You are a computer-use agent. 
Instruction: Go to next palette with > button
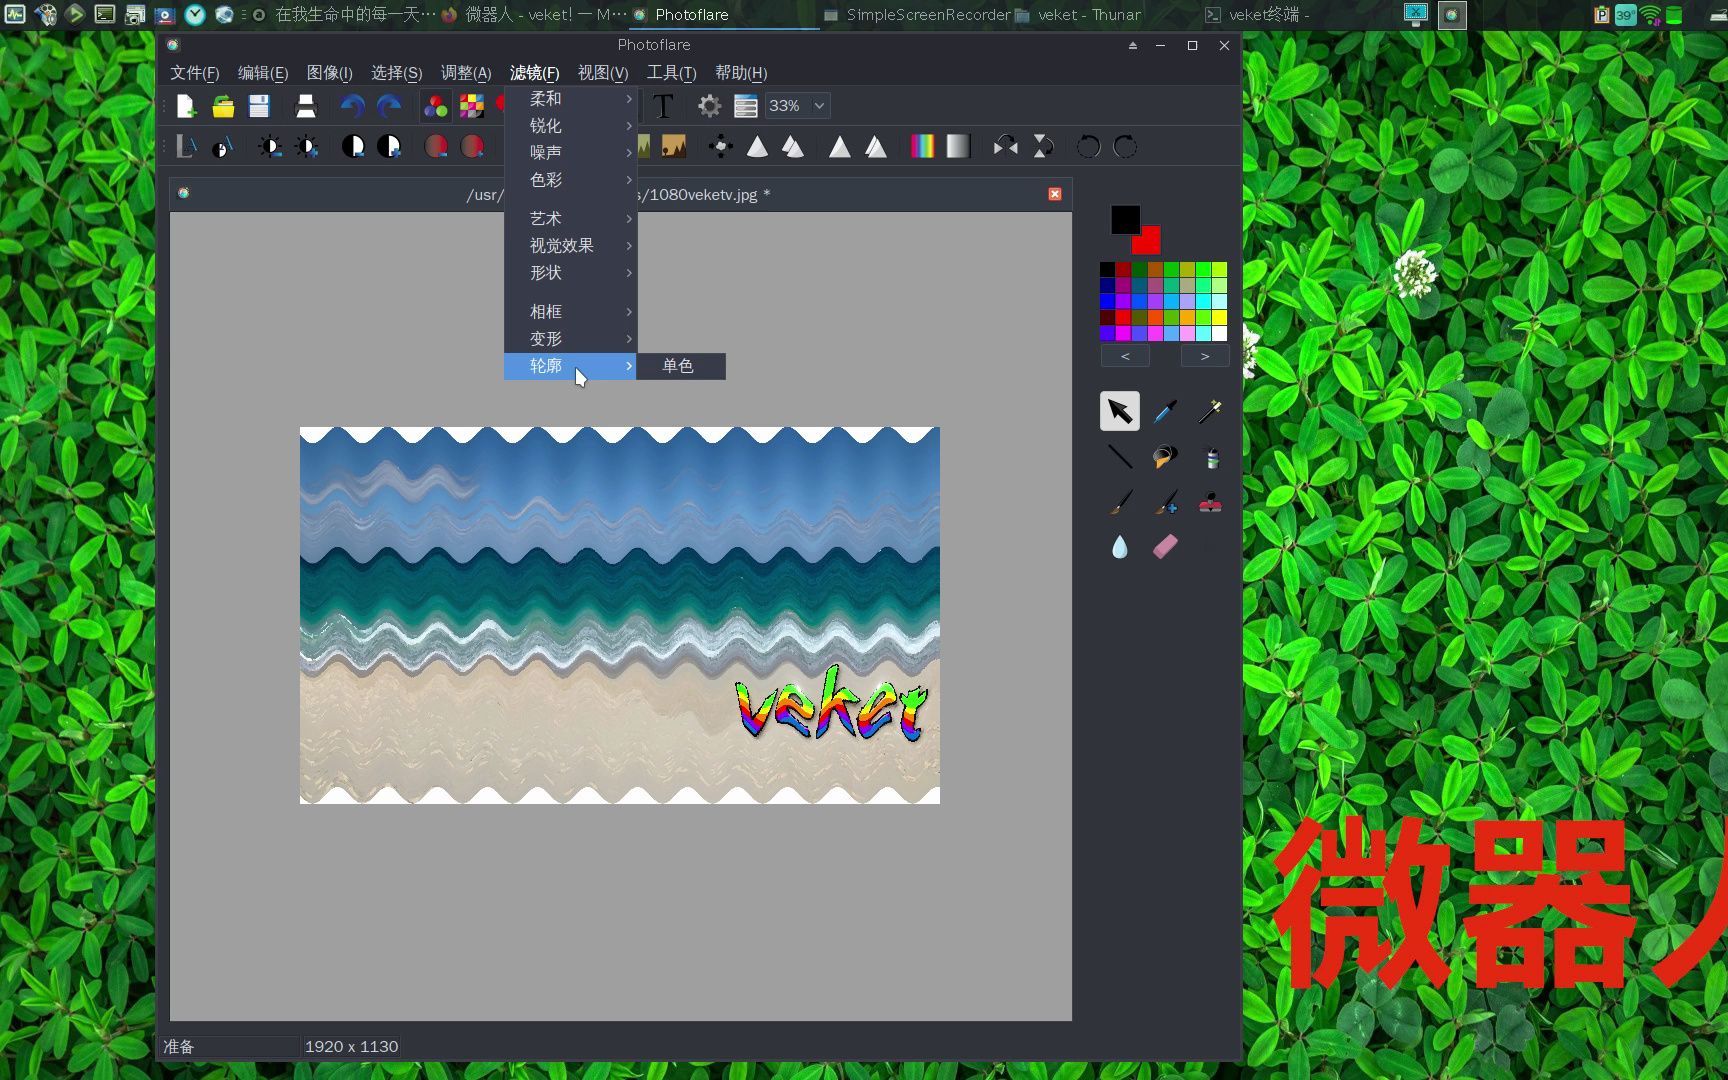click(1205, 356)
